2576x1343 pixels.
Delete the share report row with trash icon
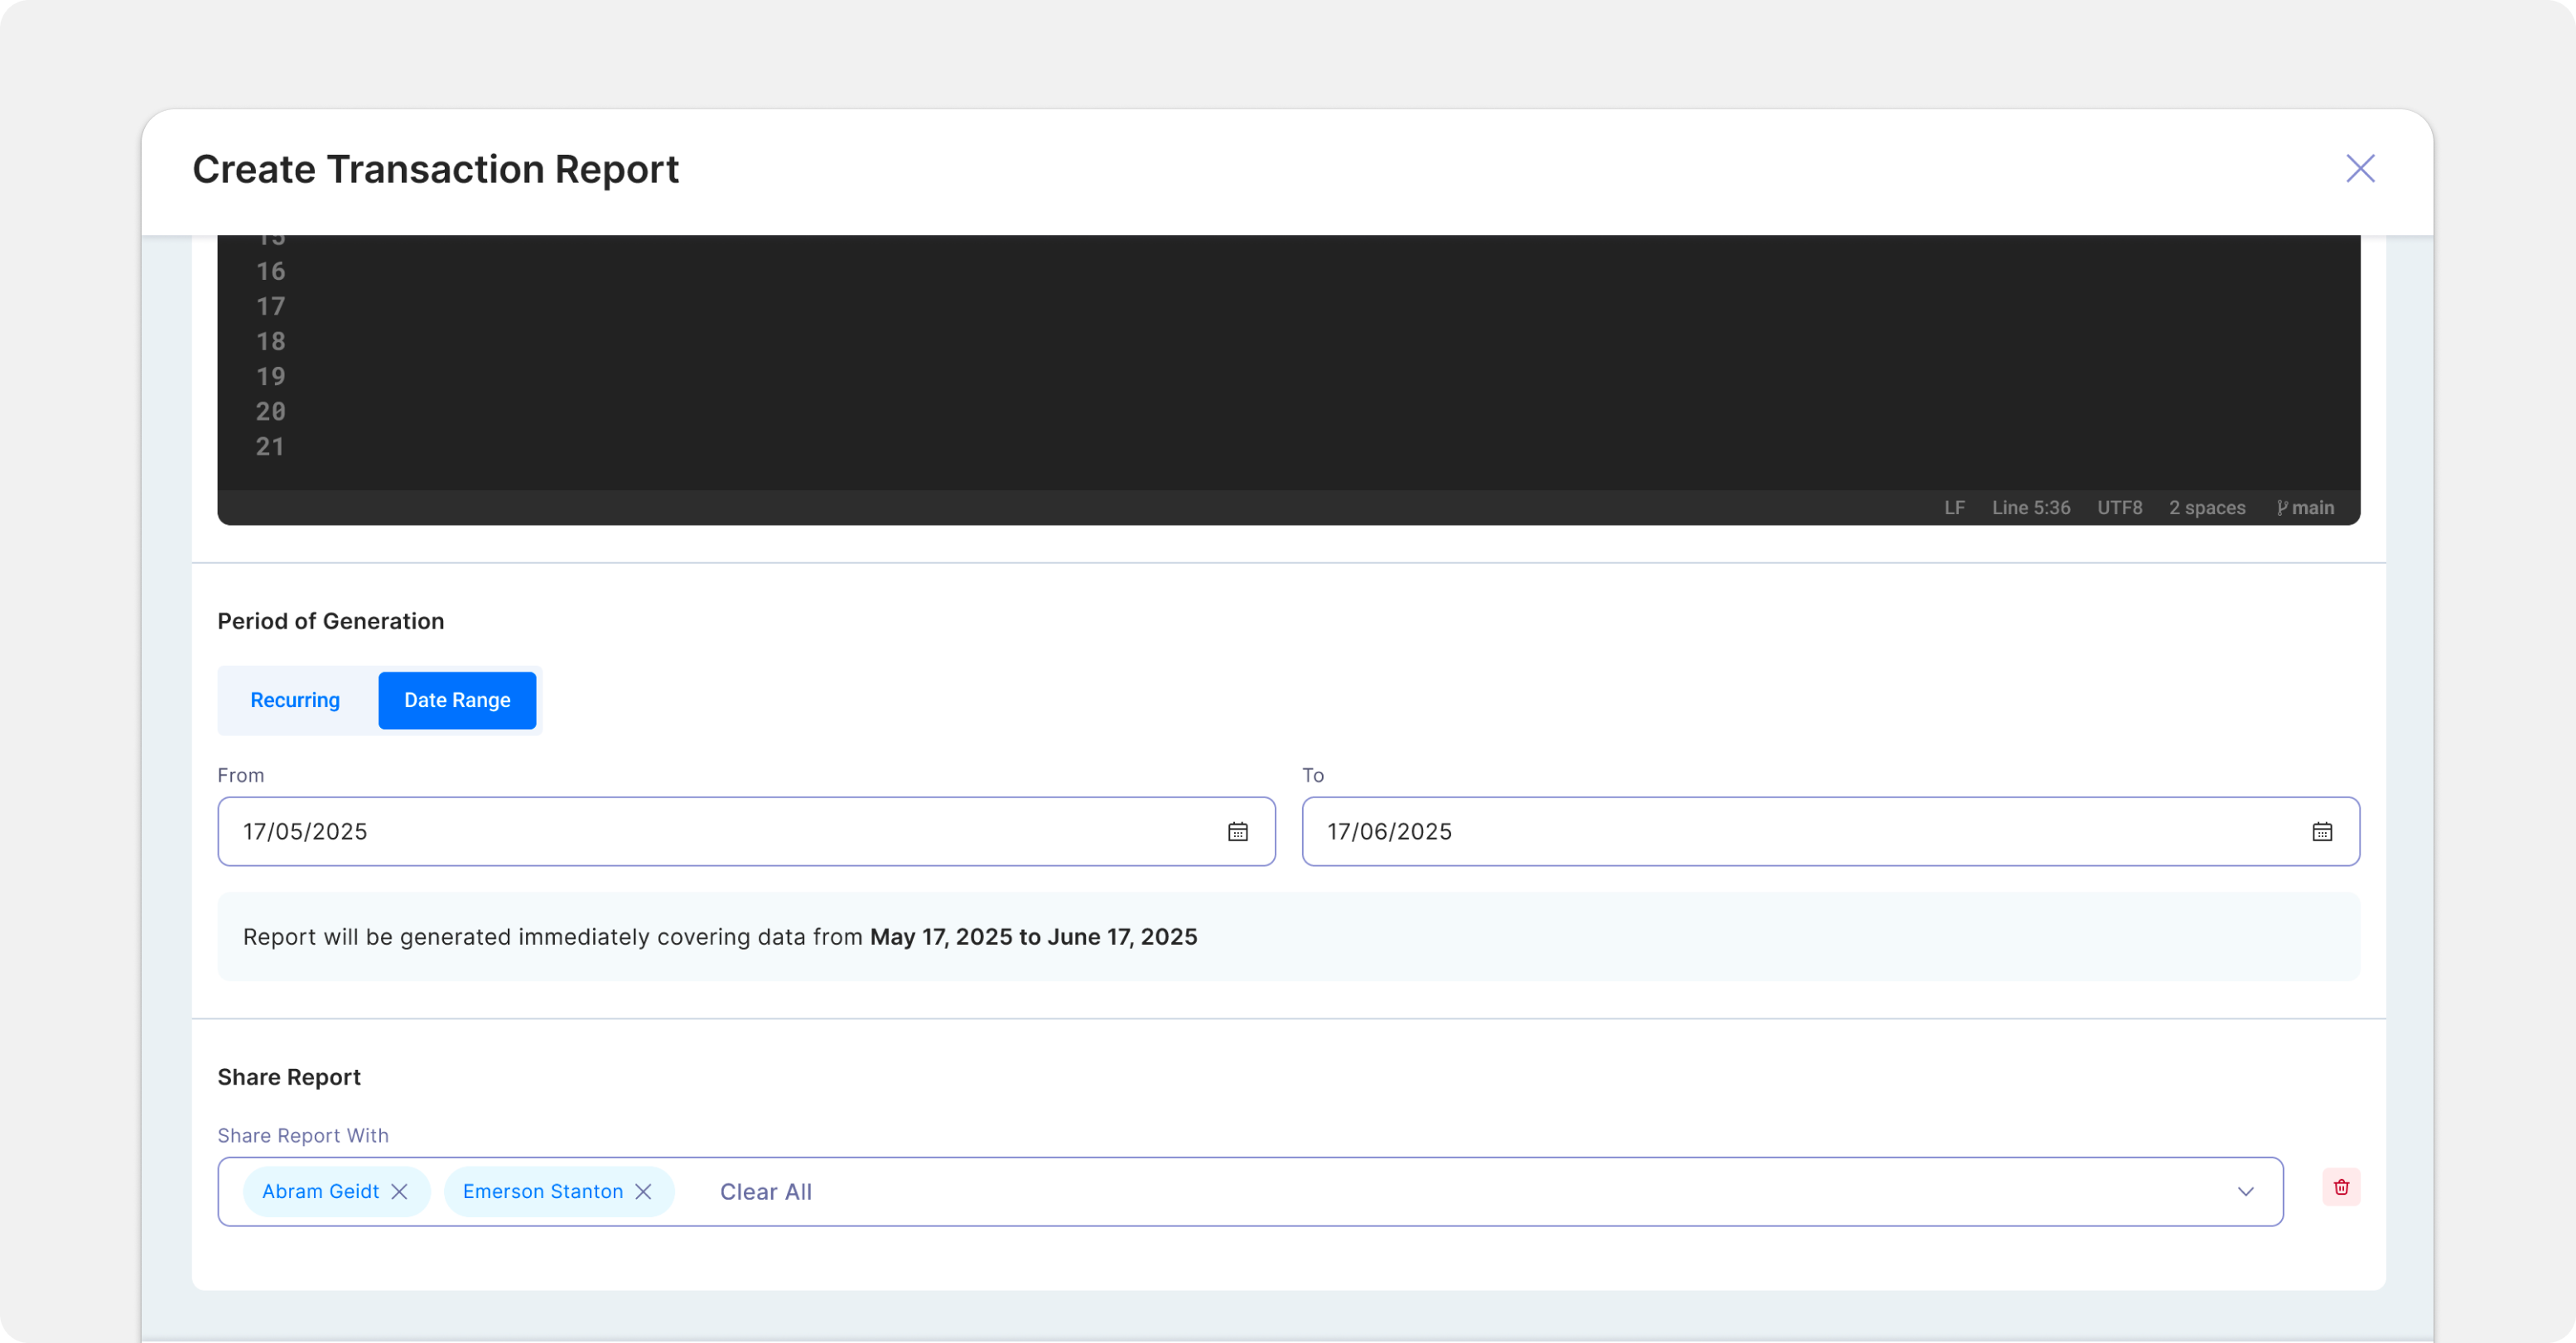tap(2340, 1187)
